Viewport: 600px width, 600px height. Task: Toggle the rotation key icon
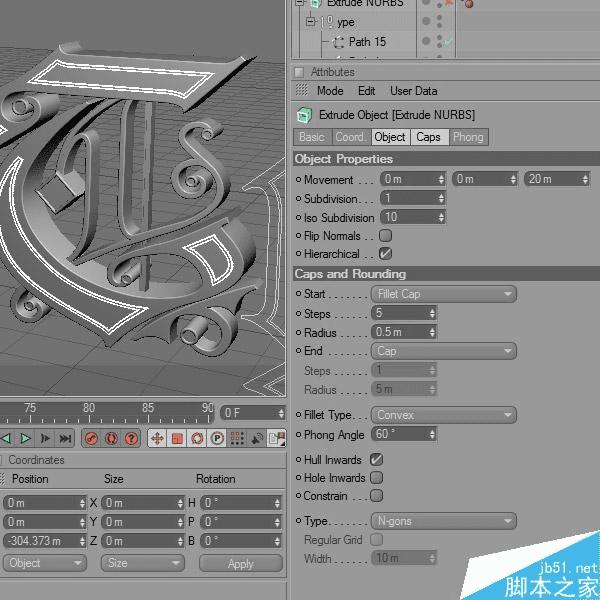pyautogui.click(x=197, y=439)
